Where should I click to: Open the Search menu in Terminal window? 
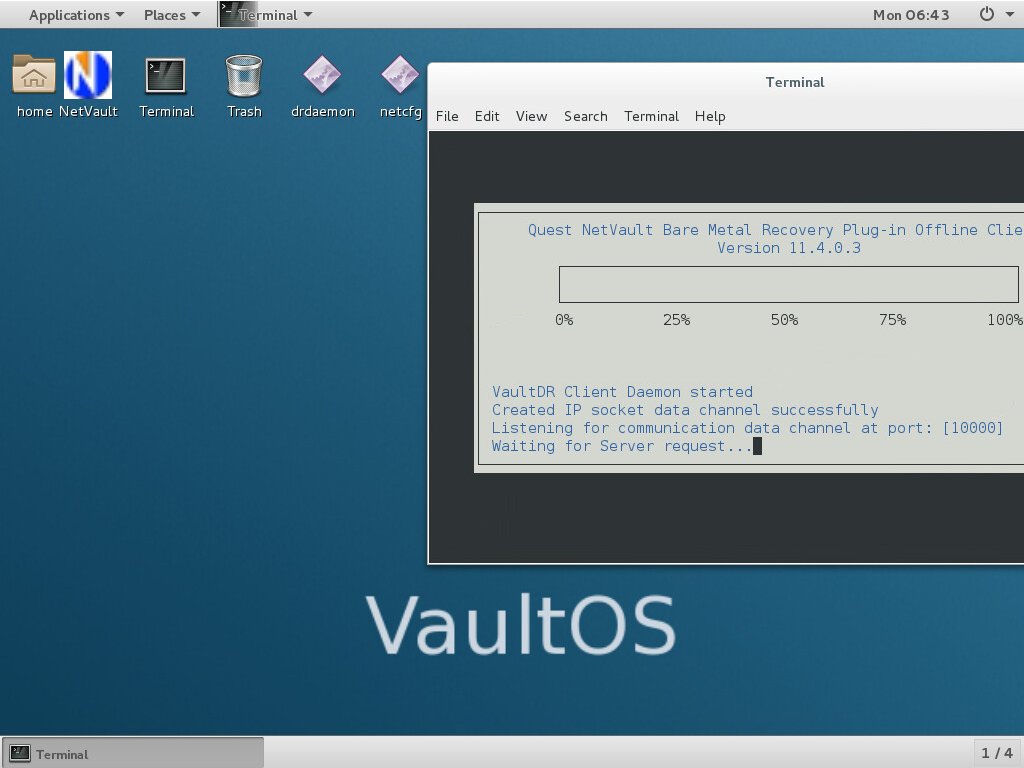pos(585,116)
